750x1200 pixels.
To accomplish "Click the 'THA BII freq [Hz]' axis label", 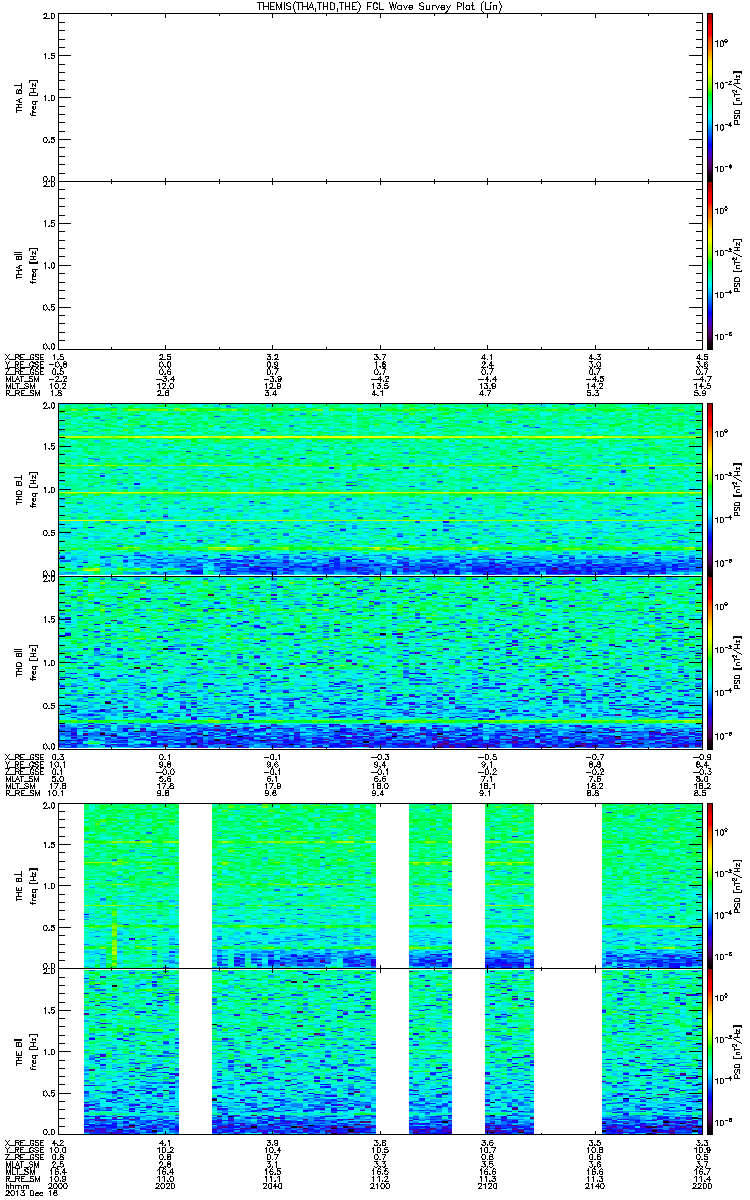I will point(27,264).
